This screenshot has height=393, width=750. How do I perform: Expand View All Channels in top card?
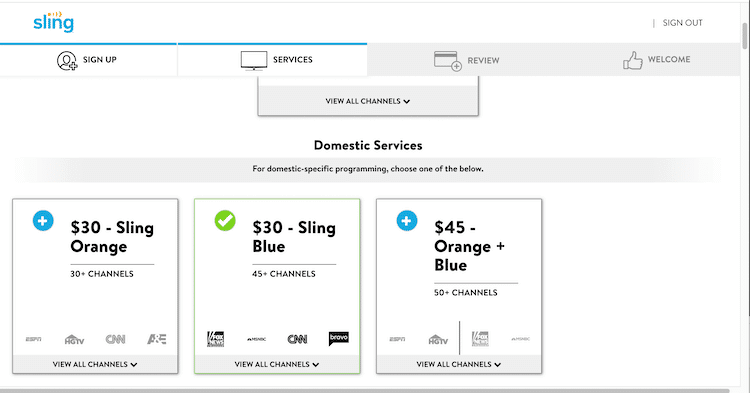pyautogui.click(x=368, y=101)
